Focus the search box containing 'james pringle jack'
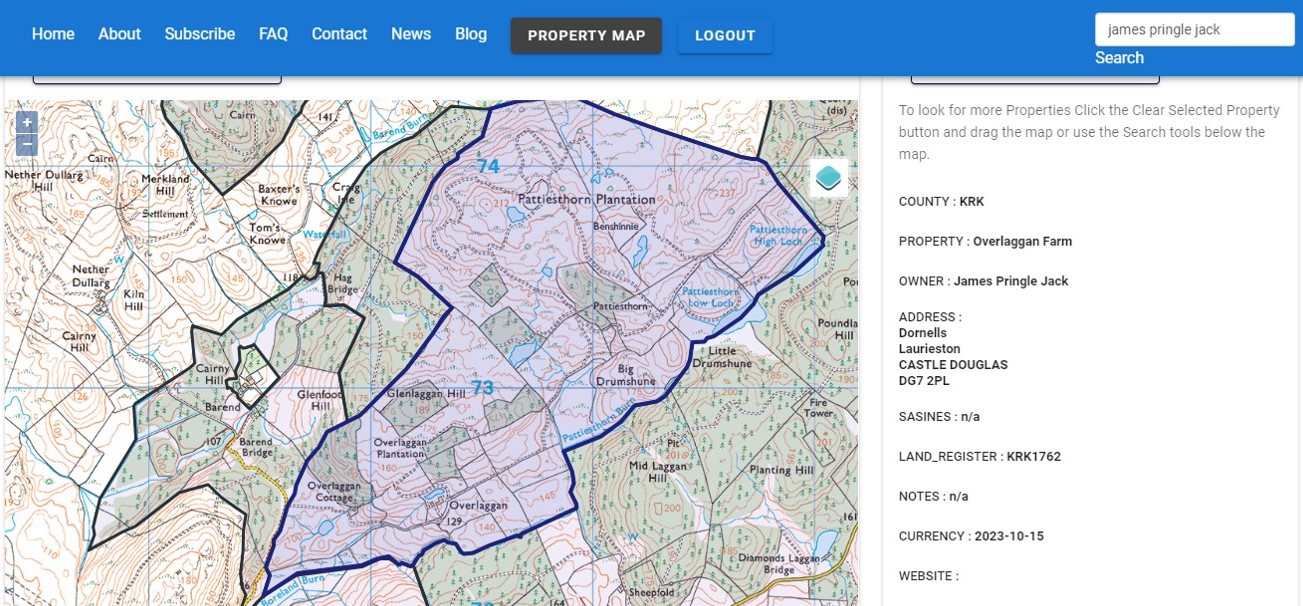This screenshot has width=1303, height=606. (x=1194, y=30)
